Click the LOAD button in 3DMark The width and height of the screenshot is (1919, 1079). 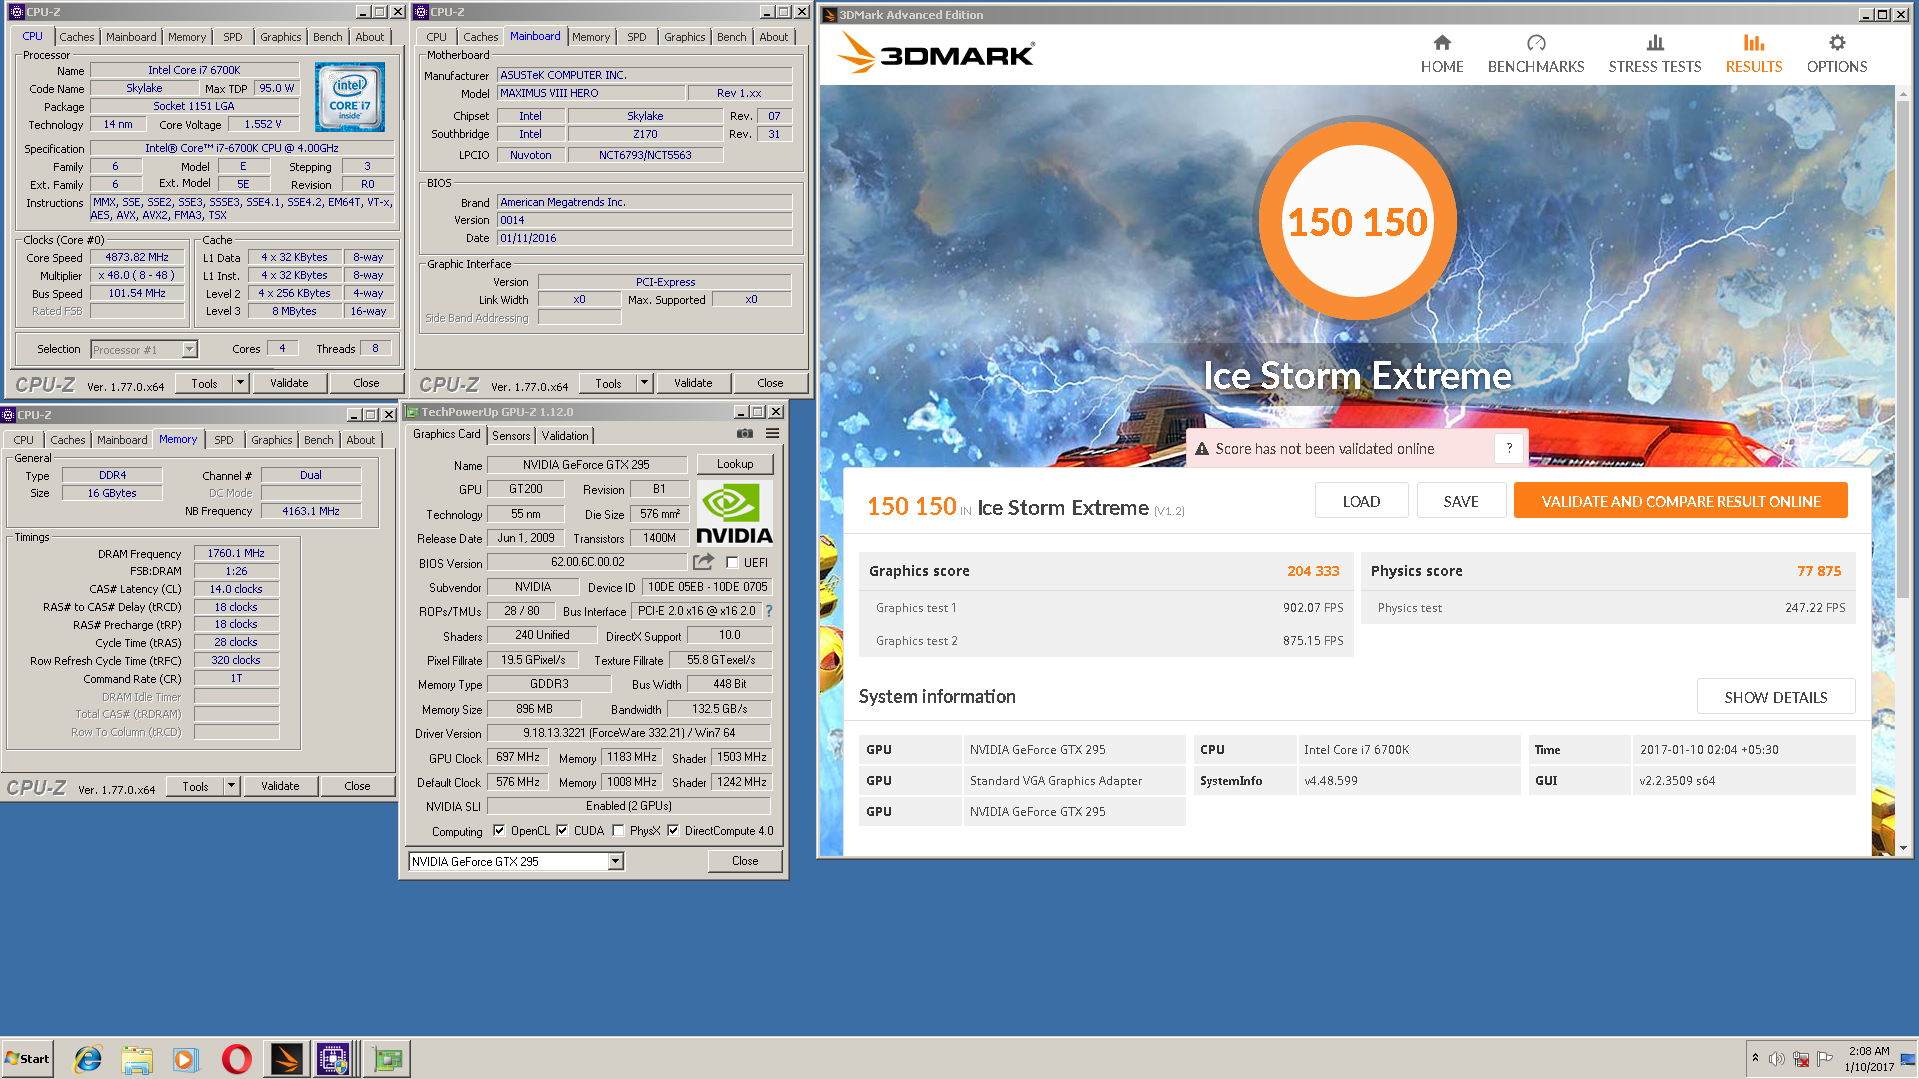coord(1361,501)
